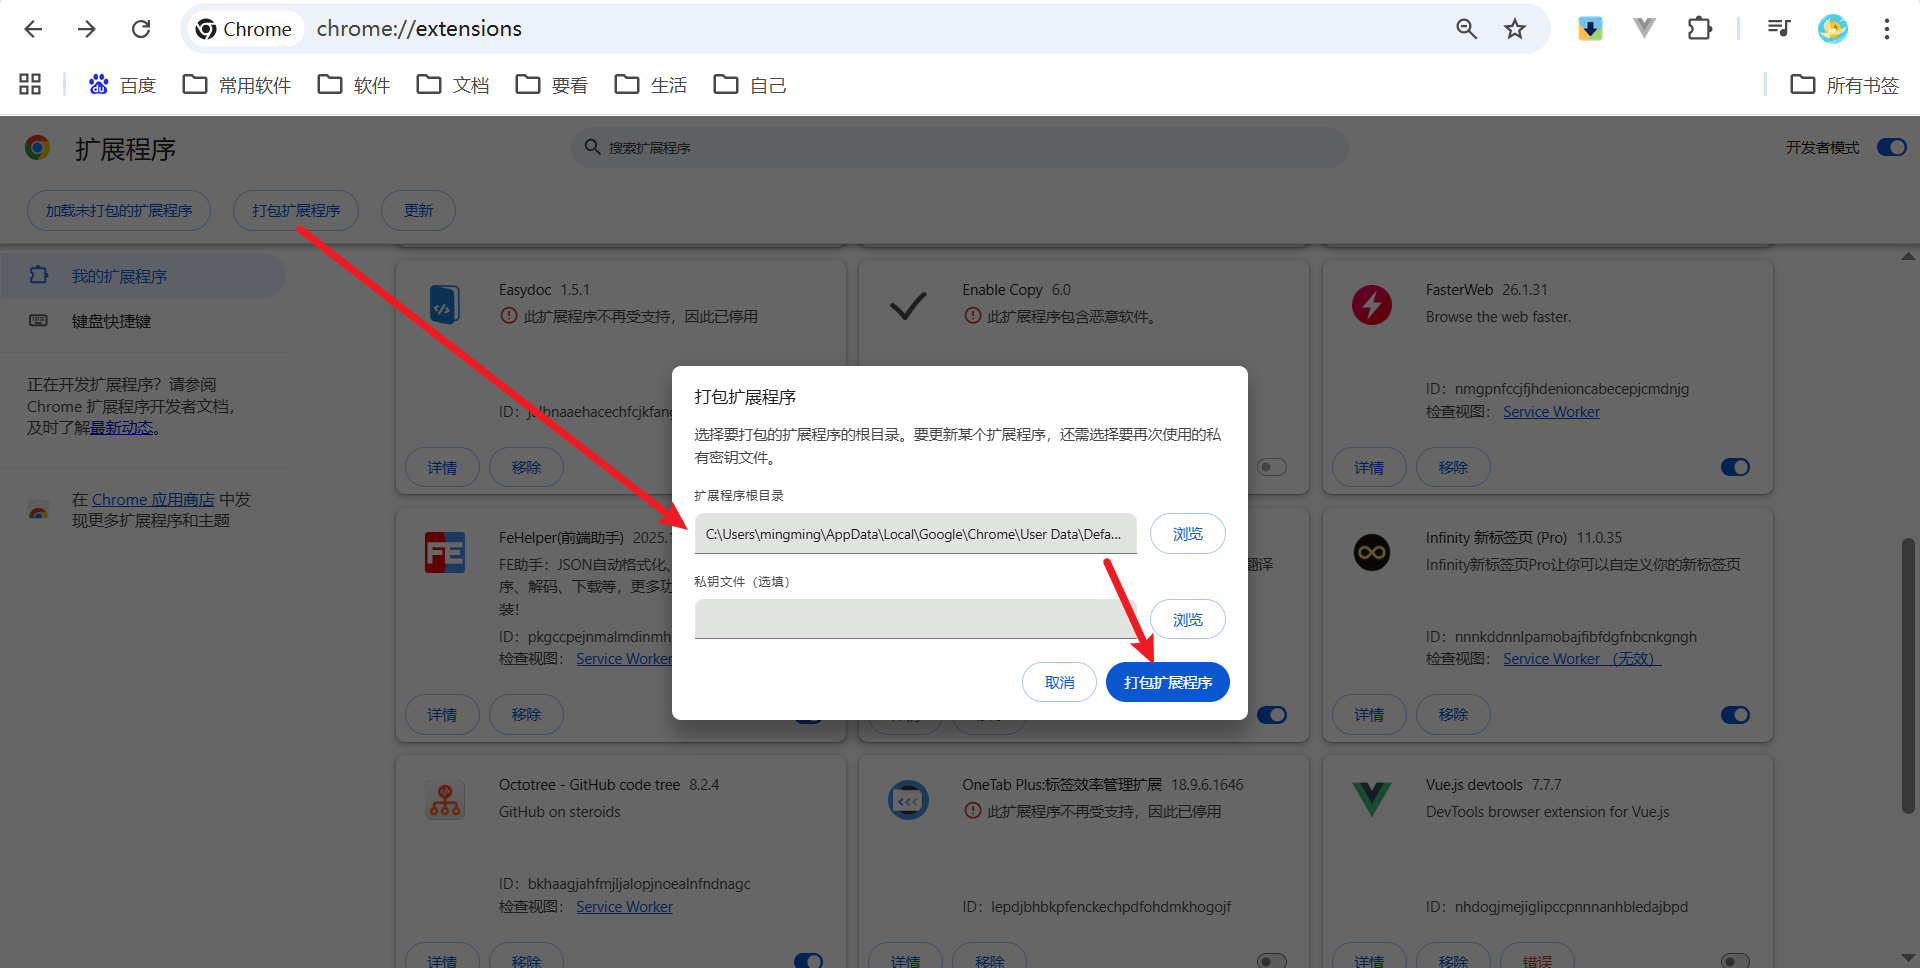Click the 打包扩展程序 toolbar button
Screen dimensions: 1920x968
pyautogui.click(x=296, y=211)
